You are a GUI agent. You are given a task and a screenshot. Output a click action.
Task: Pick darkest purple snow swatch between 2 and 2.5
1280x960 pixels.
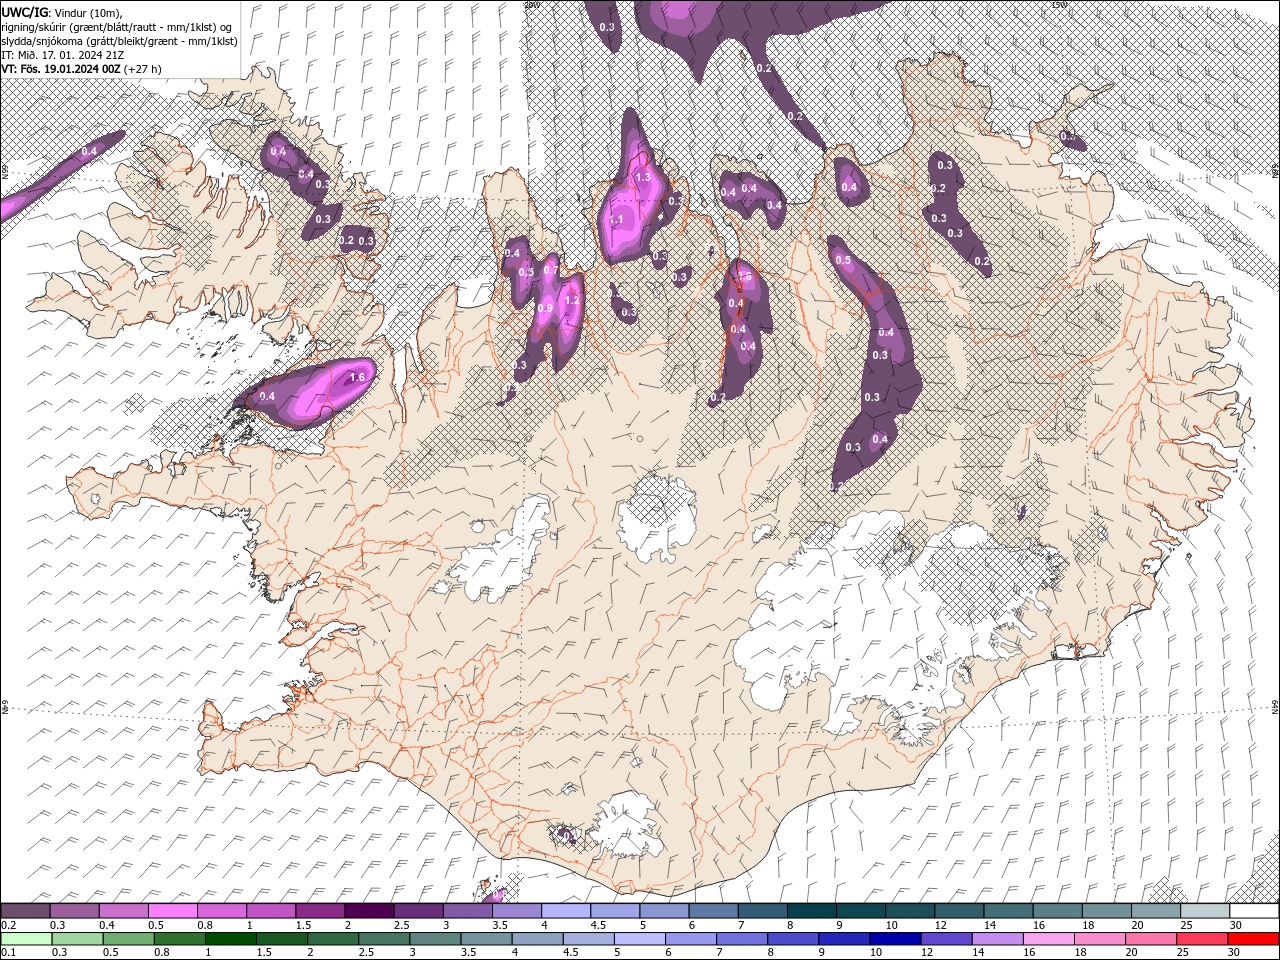tap(369, 911)
